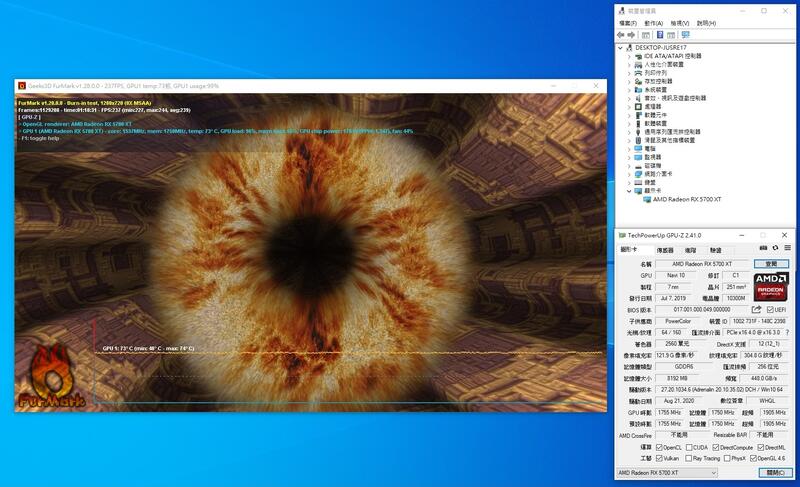Click the DESKTOP-JUSRE17 computer icon
This screenshot has width=800, height=487.
click(629, 47)
